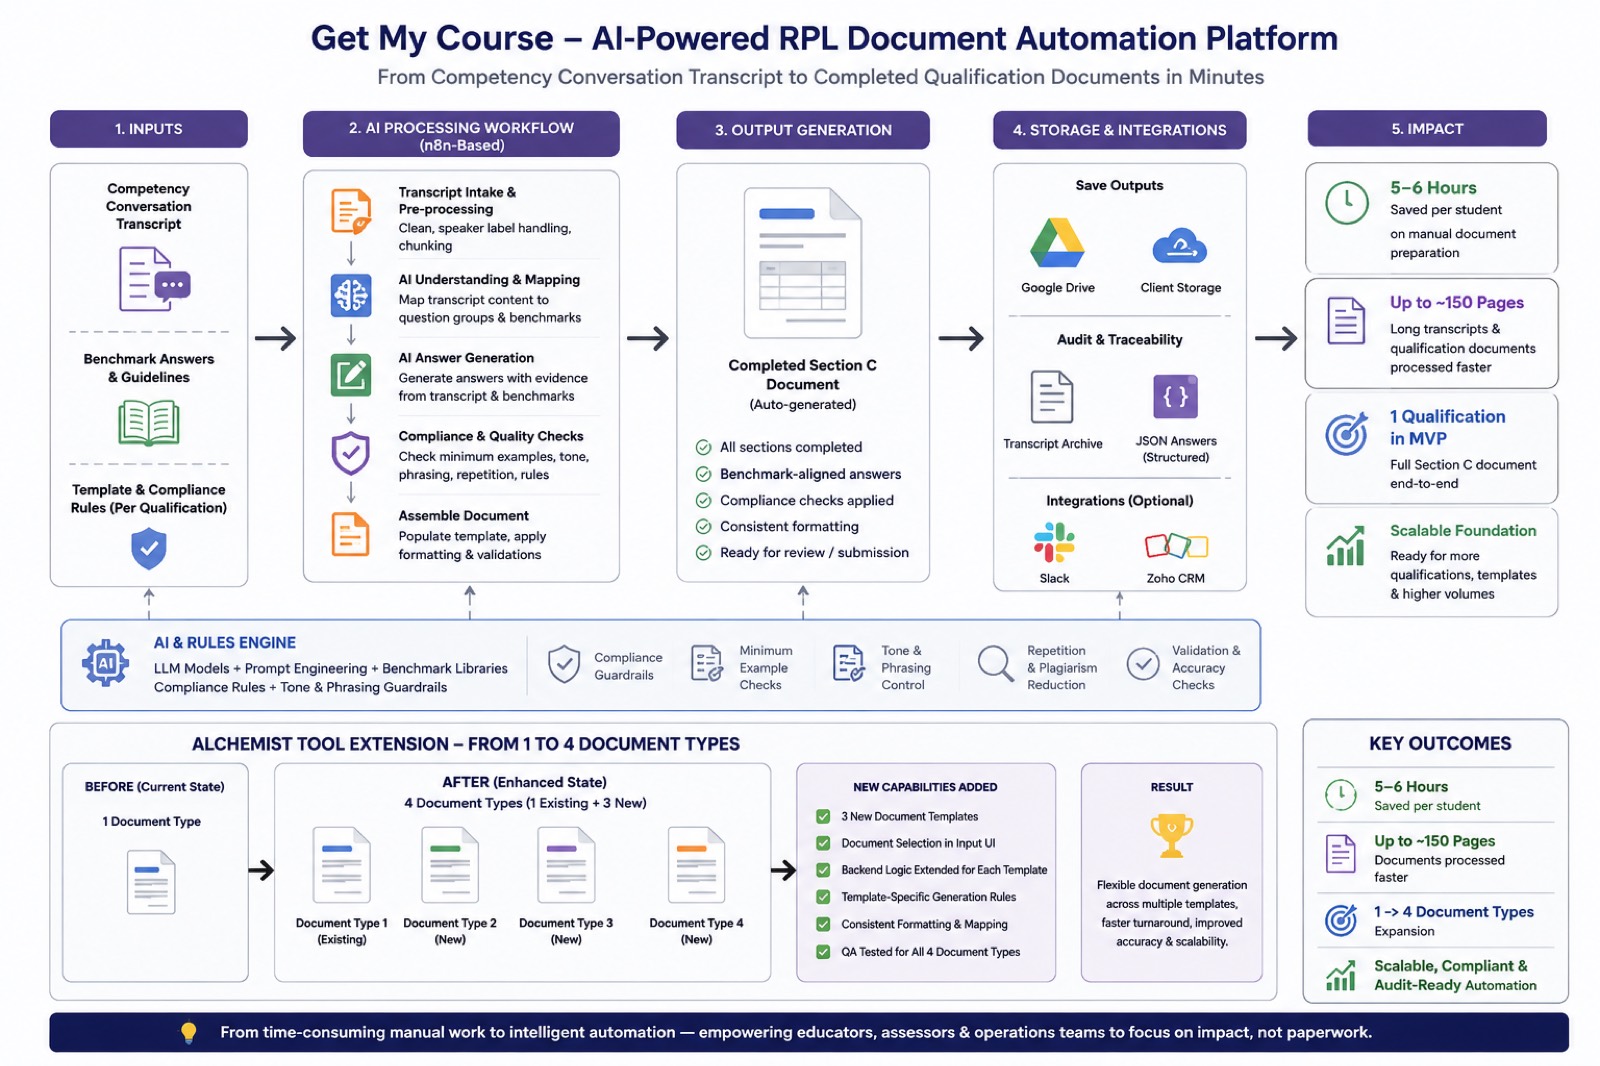
Task: Click the Scalable Foundation growth chart icon
Action: point(1346,546)
